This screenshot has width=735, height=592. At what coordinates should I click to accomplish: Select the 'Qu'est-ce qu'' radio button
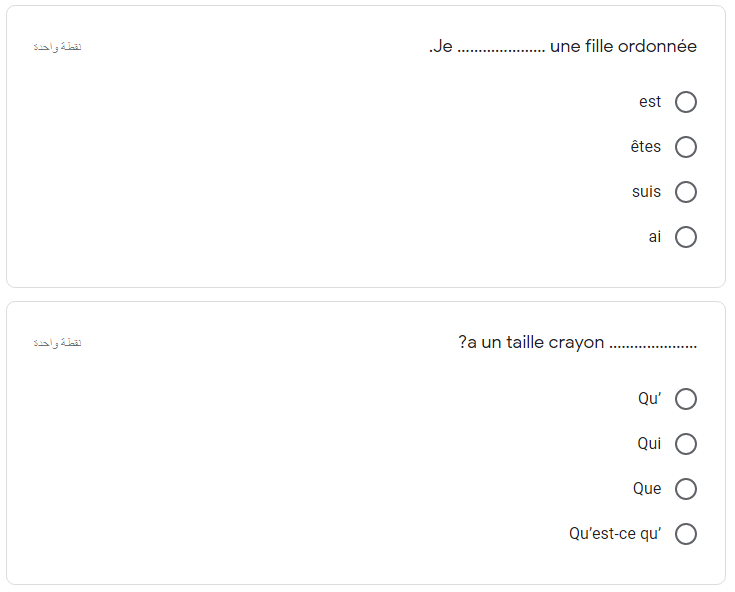coord(685,534)
